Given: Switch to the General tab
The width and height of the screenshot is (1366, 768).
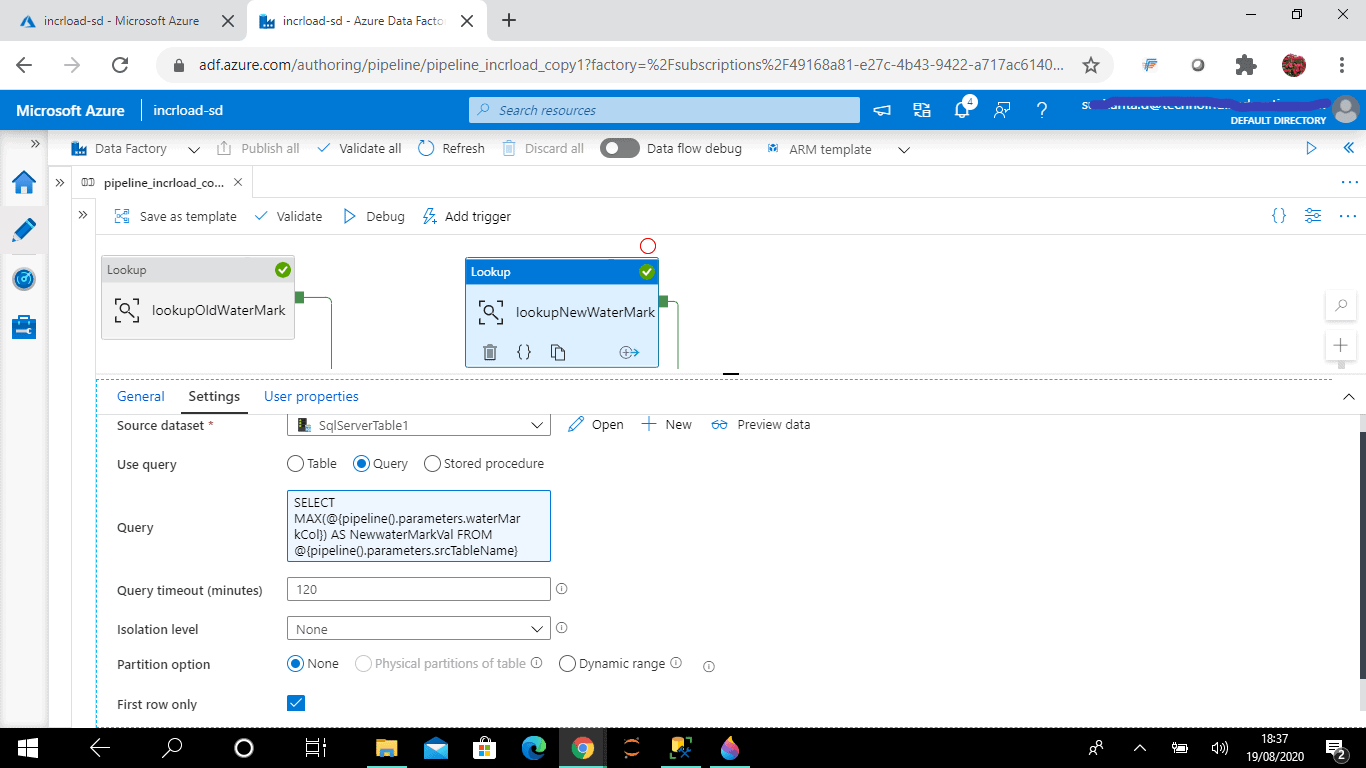Looking at the screenshot, I should click(x=141, y=396).
